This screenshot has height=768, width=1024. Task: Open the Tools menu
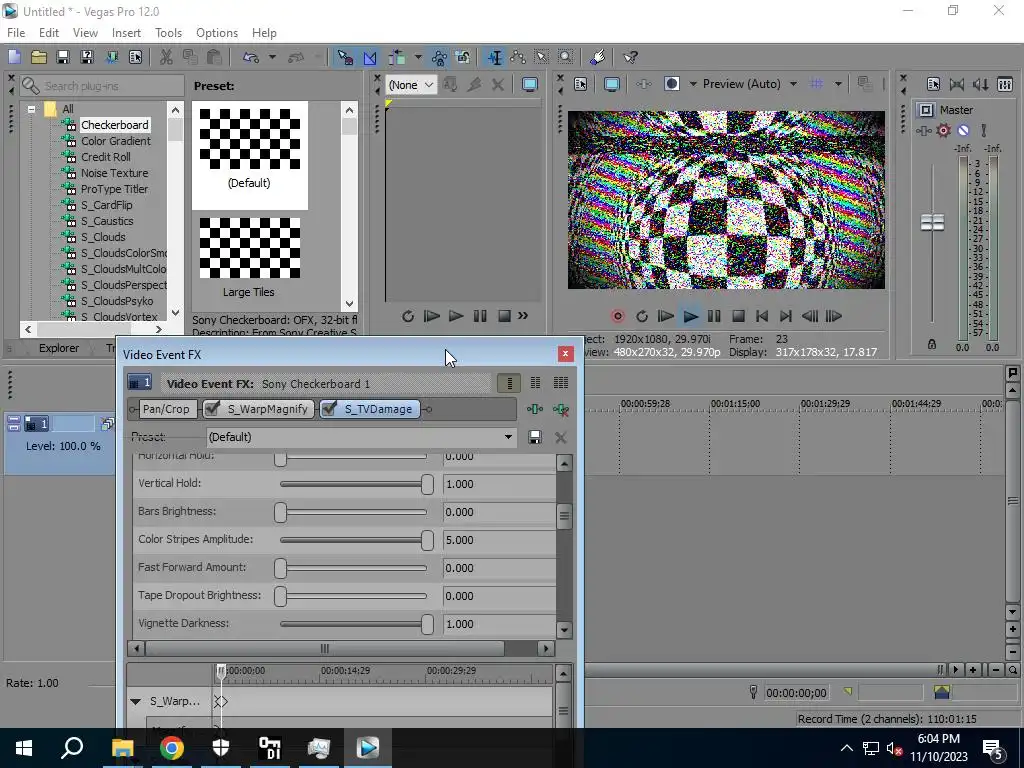click(x=168, y=33)
